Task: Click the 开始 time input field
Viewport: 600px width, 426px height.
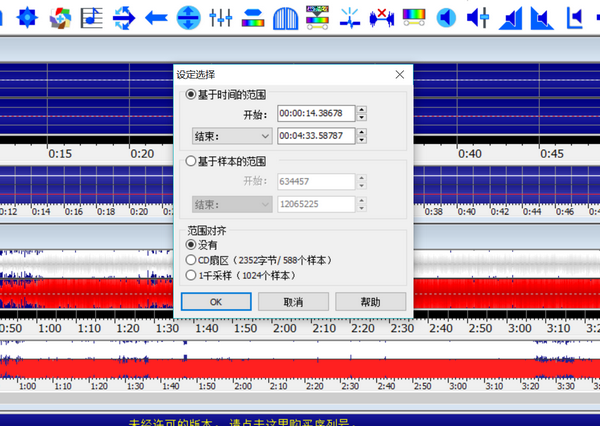Action: pos(315,113)
